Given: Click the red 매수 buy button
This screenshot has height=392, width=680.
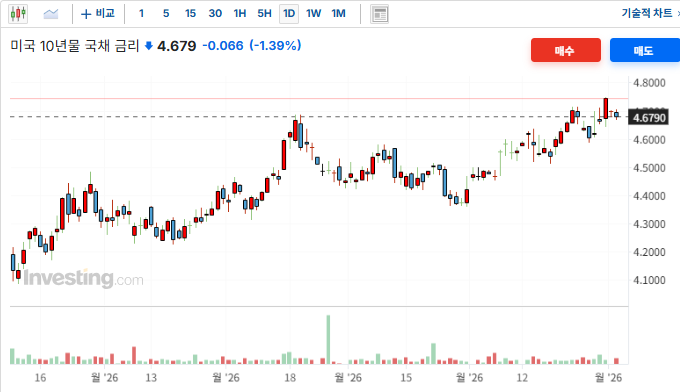Looking at the screenshot, I should tap(566, 50).
